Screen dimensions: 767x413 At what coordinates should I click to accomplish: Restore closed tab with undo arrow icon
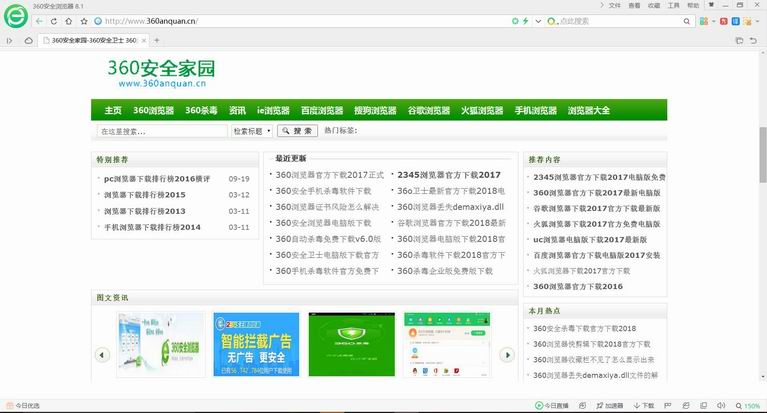point(753,41)
